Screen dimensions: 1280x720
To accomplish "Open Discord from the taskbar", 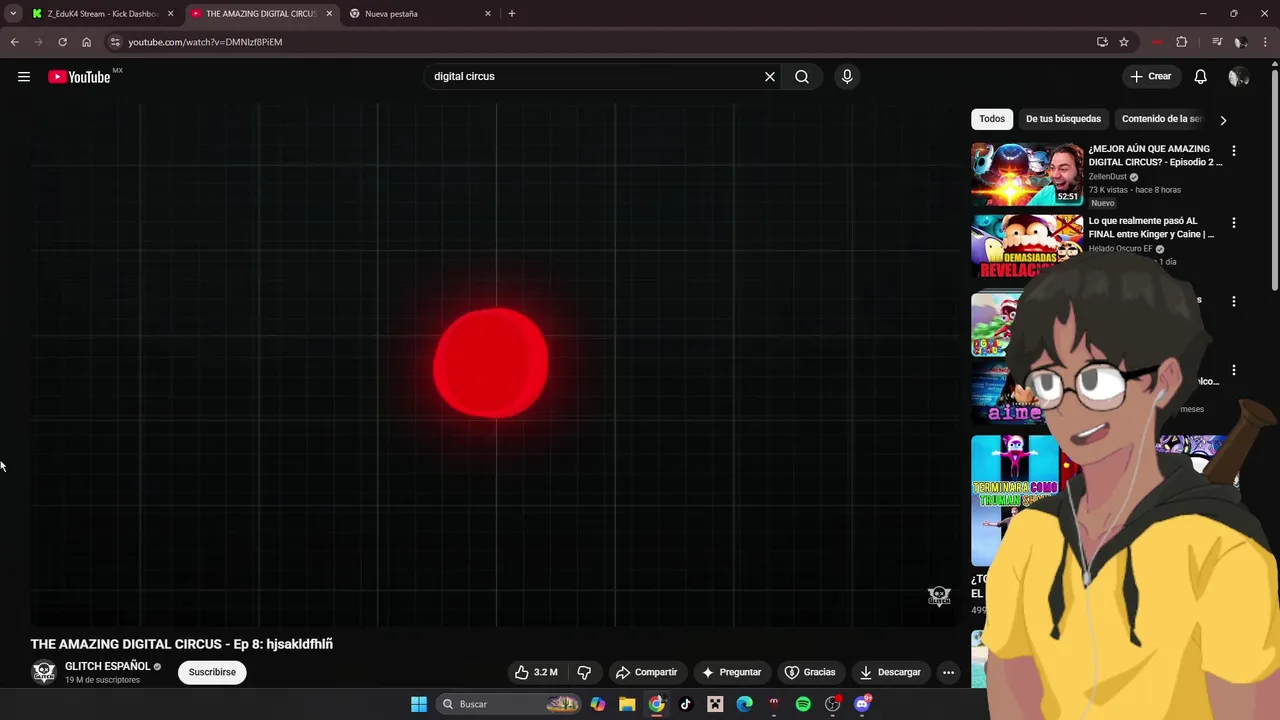I will (862, 704).
